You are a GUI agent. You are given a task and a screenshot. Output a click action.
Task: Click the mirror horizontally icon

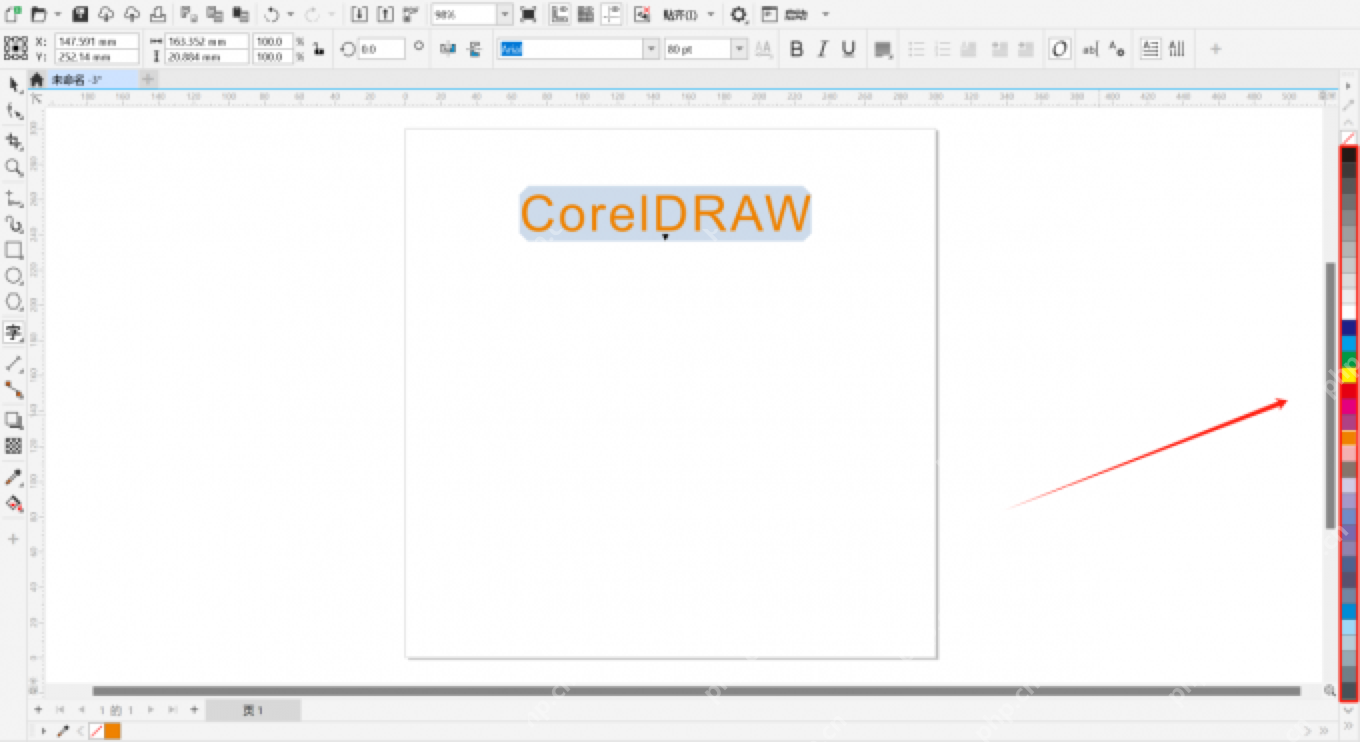coord(447,49)
